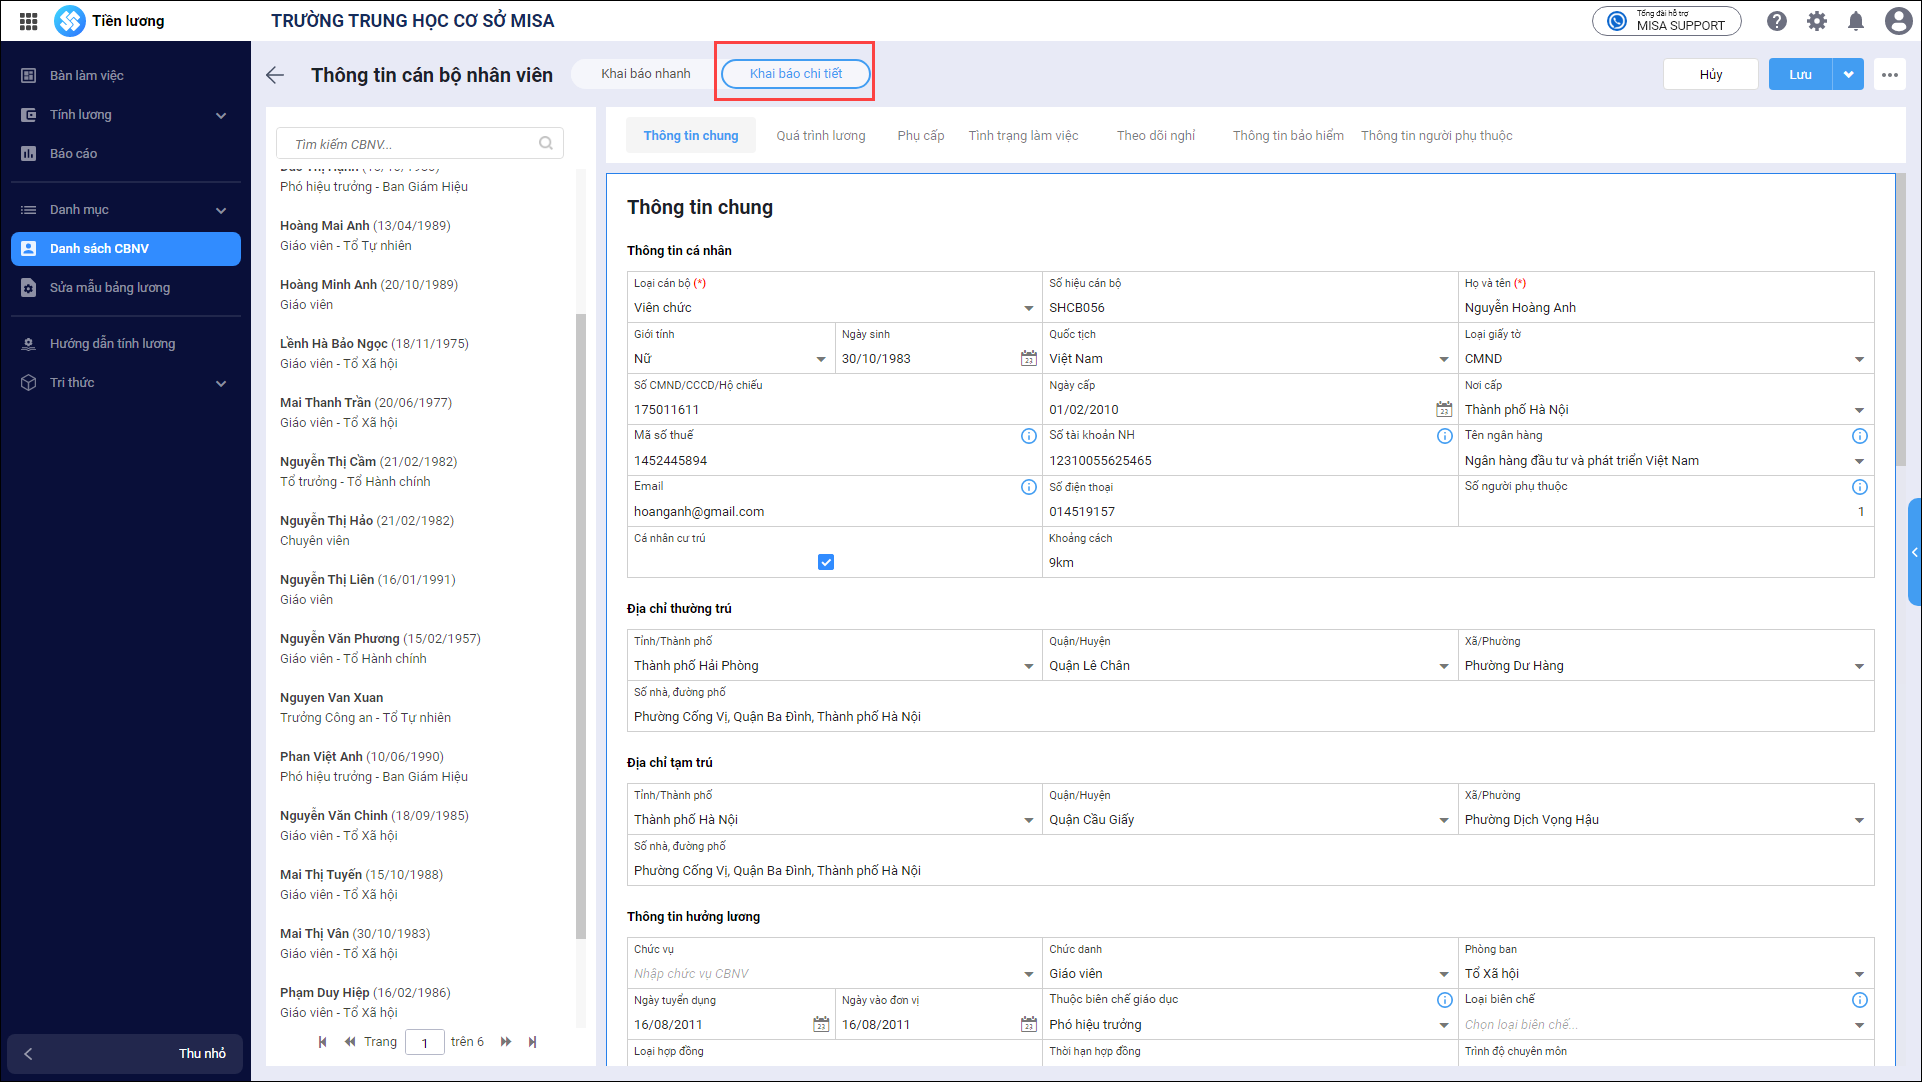Switch to the Thông tin bảo hiểm tab
1922x1082 pixels.
click(x=1288, y=136)
